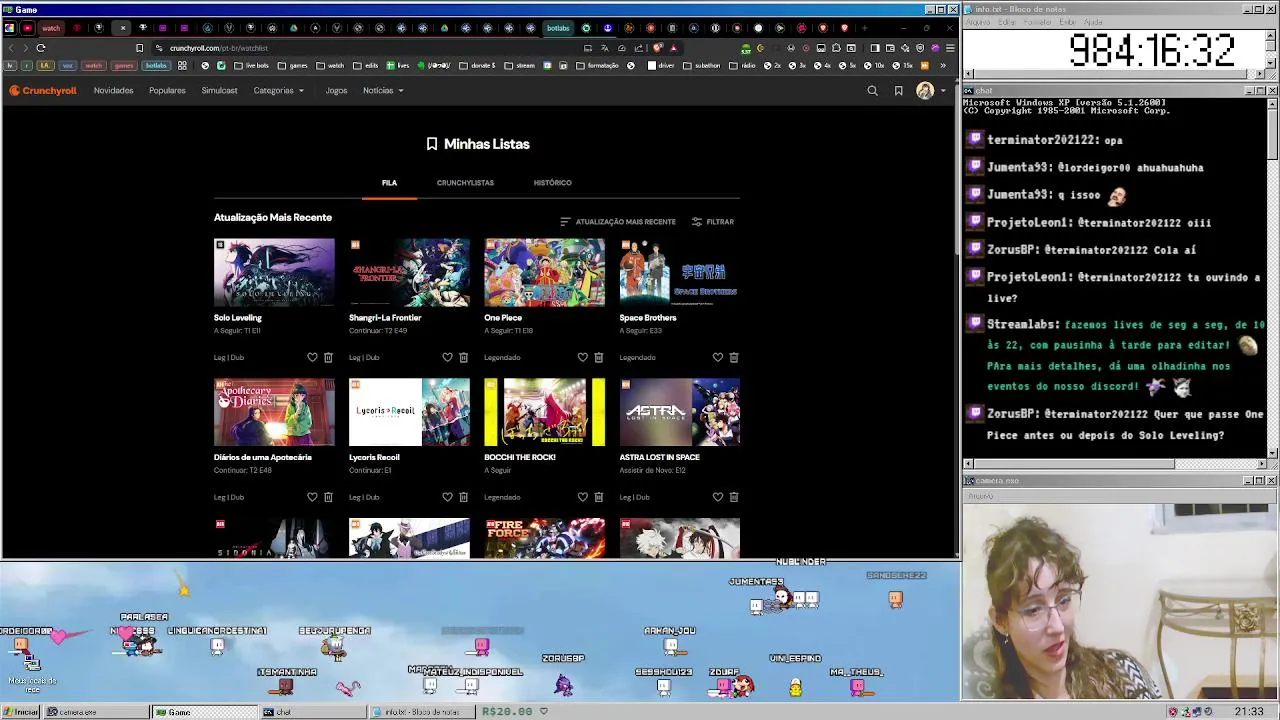This screenshot has width=1280, height=720.
Task: Open the browser hamburger menu
Action: click(950, 48)
